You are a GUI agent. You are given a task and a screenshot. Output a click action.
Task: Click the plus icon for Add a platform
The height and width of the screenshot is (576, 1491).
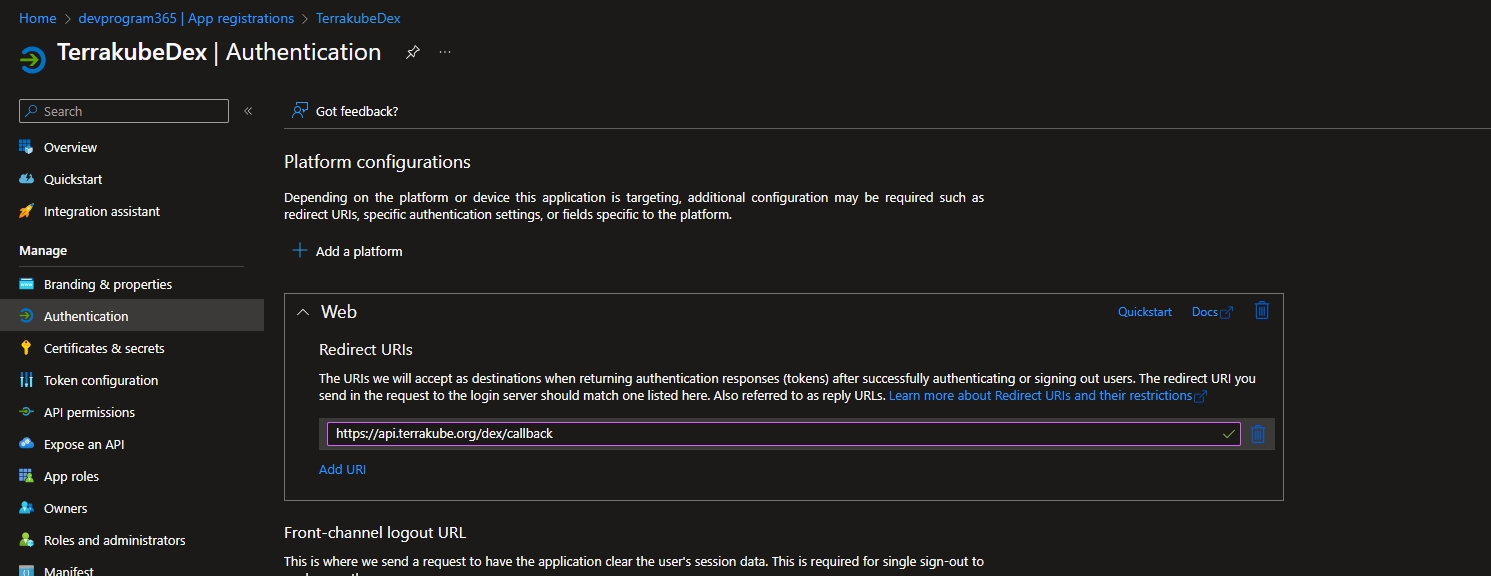[299, 251]
